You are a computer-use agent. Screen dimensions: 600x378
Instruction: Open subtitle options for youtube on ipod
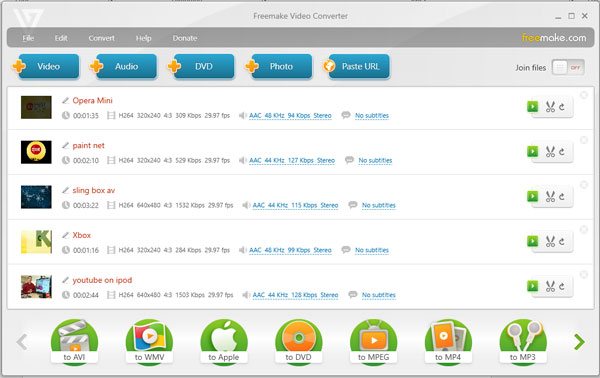coord(378,295)
